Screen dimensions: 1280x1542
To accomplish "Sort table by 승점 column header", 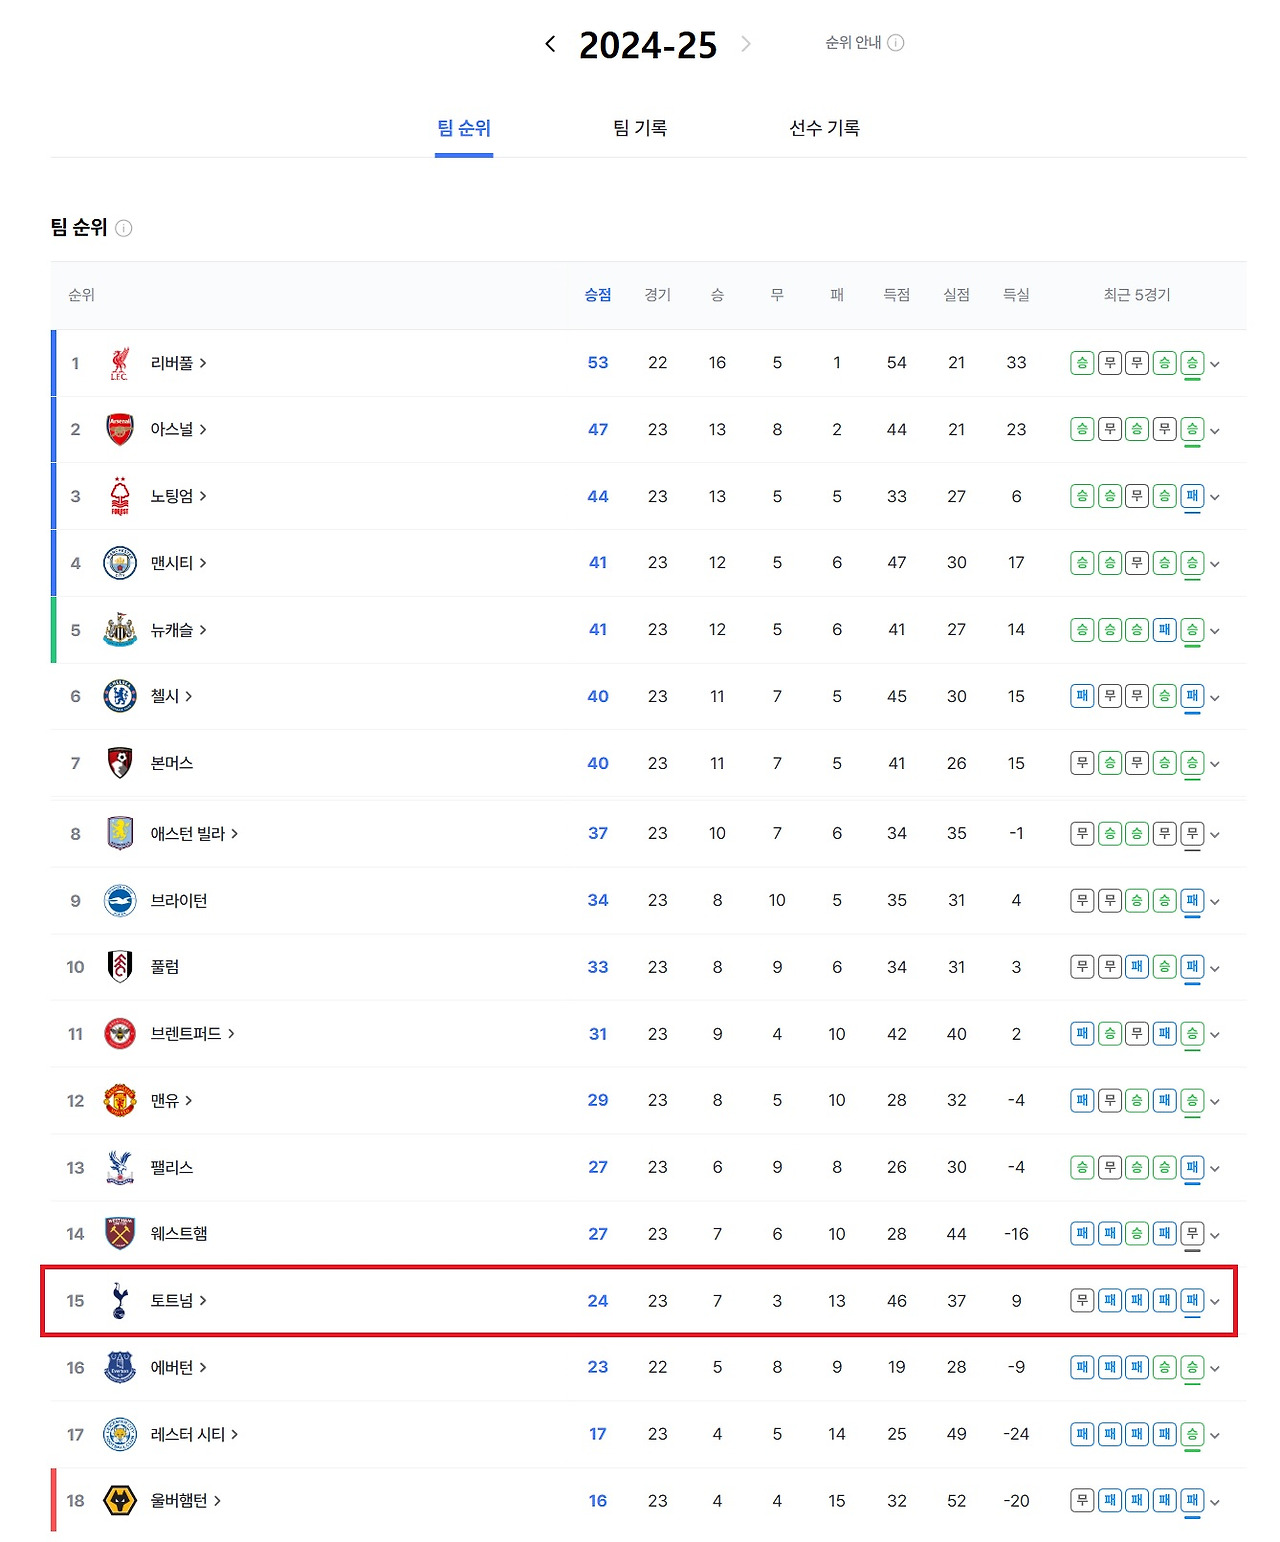I will tap(598, 295).
